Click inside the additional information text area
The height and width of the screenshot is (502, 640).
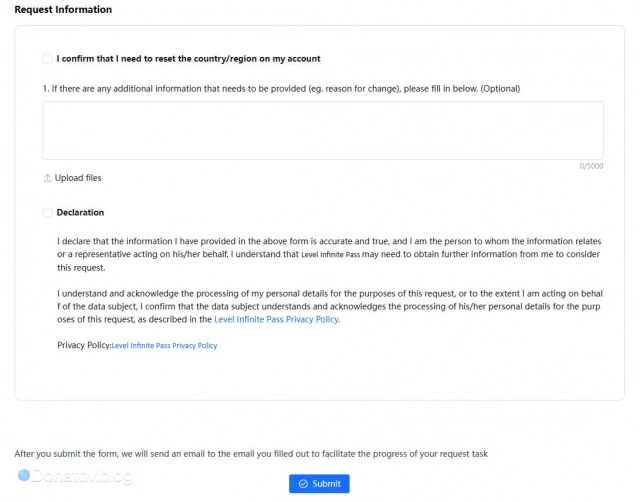(323, 131)
